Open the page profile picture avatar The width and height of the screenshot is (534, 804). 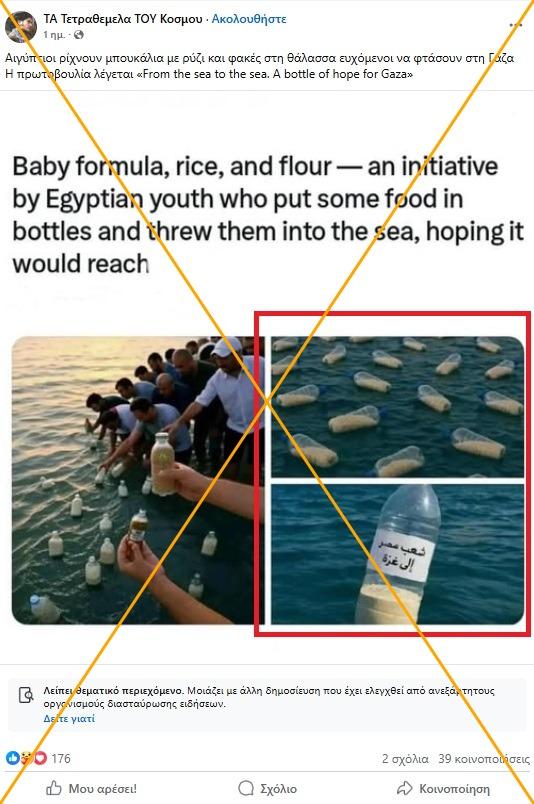[21, 26]
